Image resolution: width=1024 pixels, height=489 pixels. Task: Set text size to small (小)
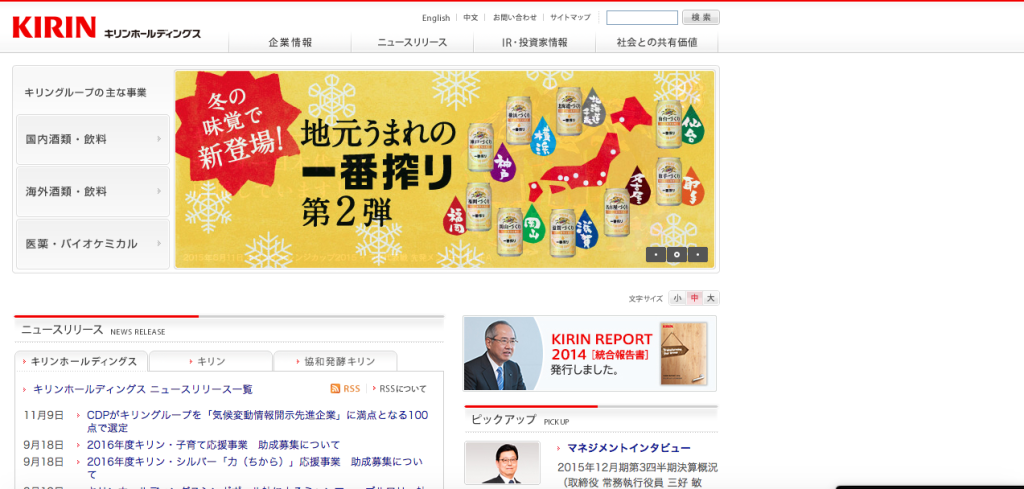click(x=677, y=298)
